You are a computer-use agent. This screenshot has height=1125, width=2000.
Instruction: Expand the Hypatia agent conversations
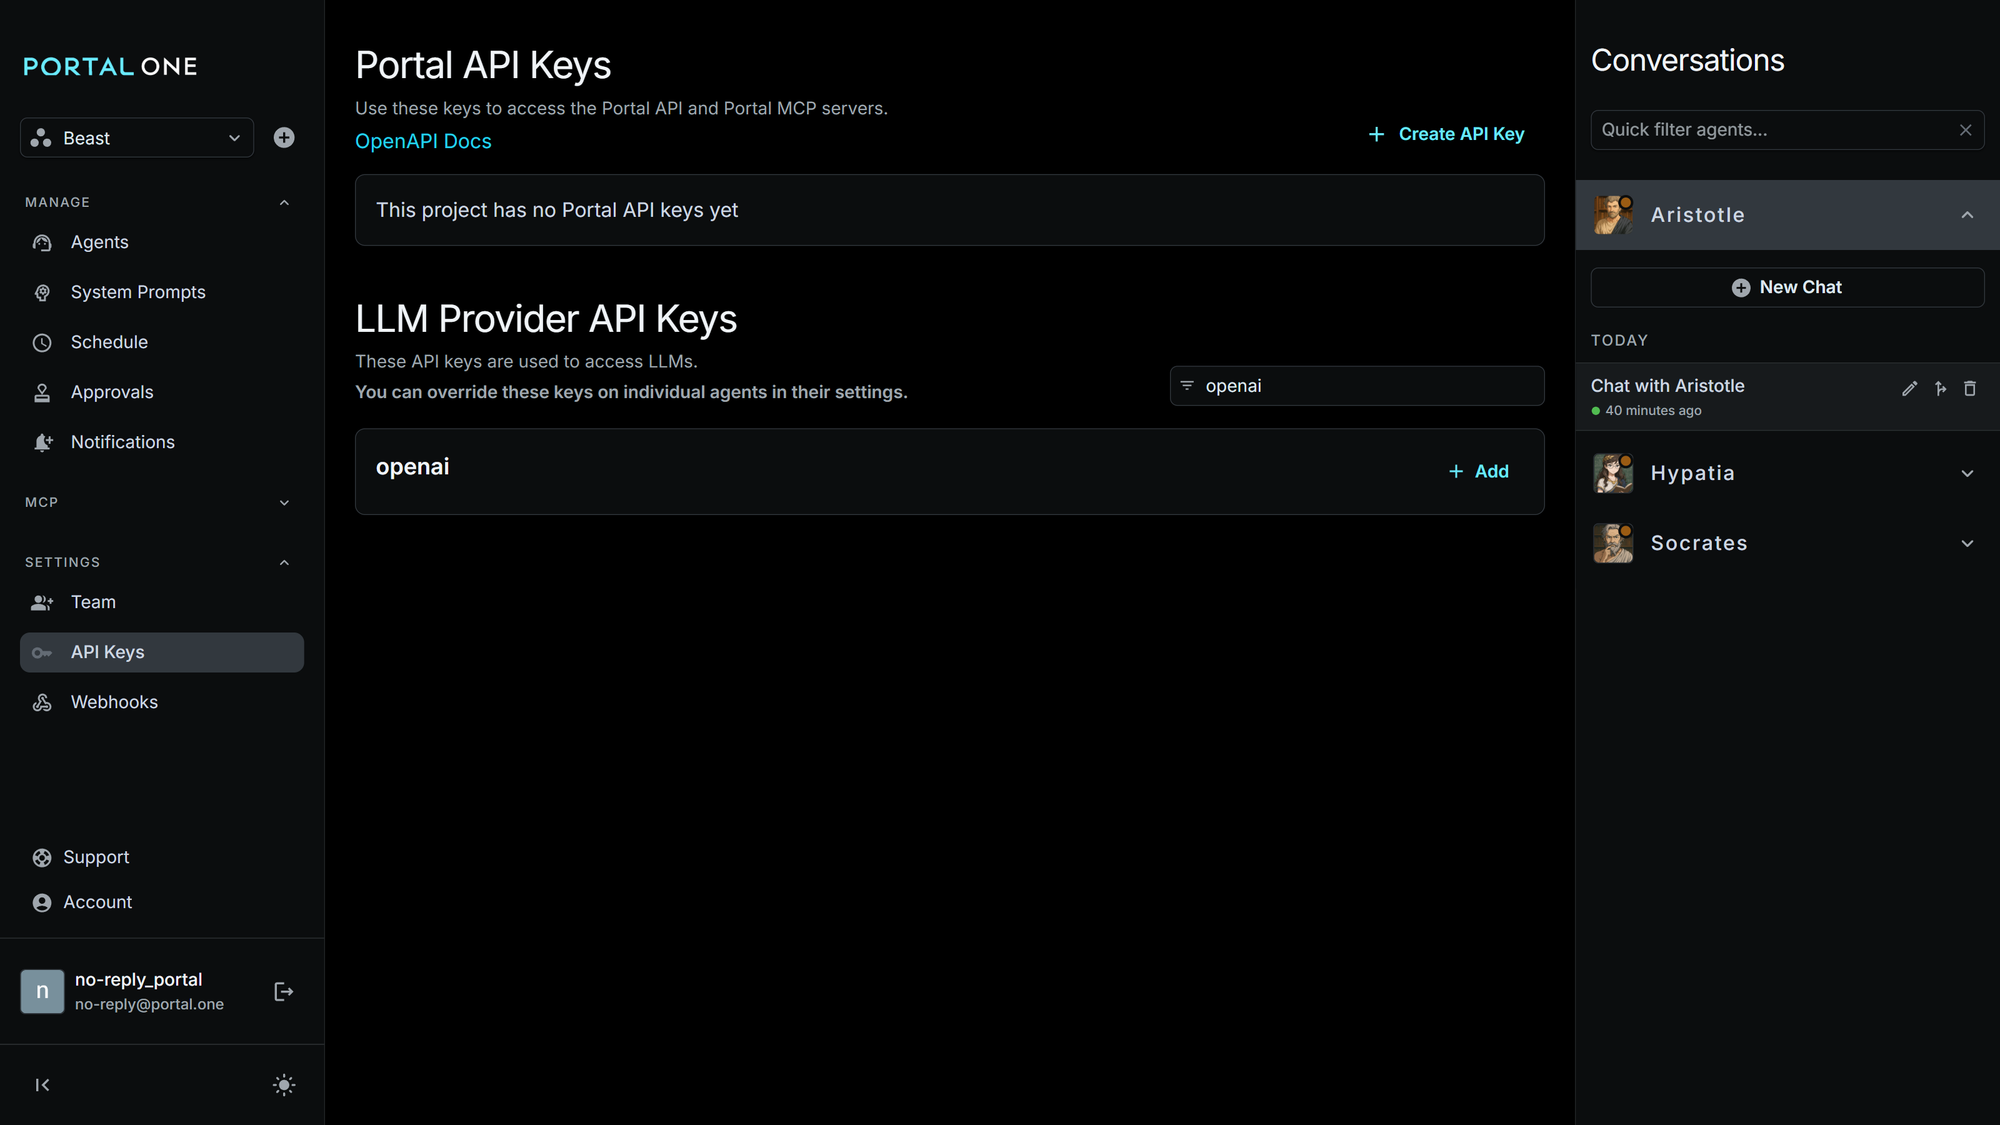tap(1967, 474)
